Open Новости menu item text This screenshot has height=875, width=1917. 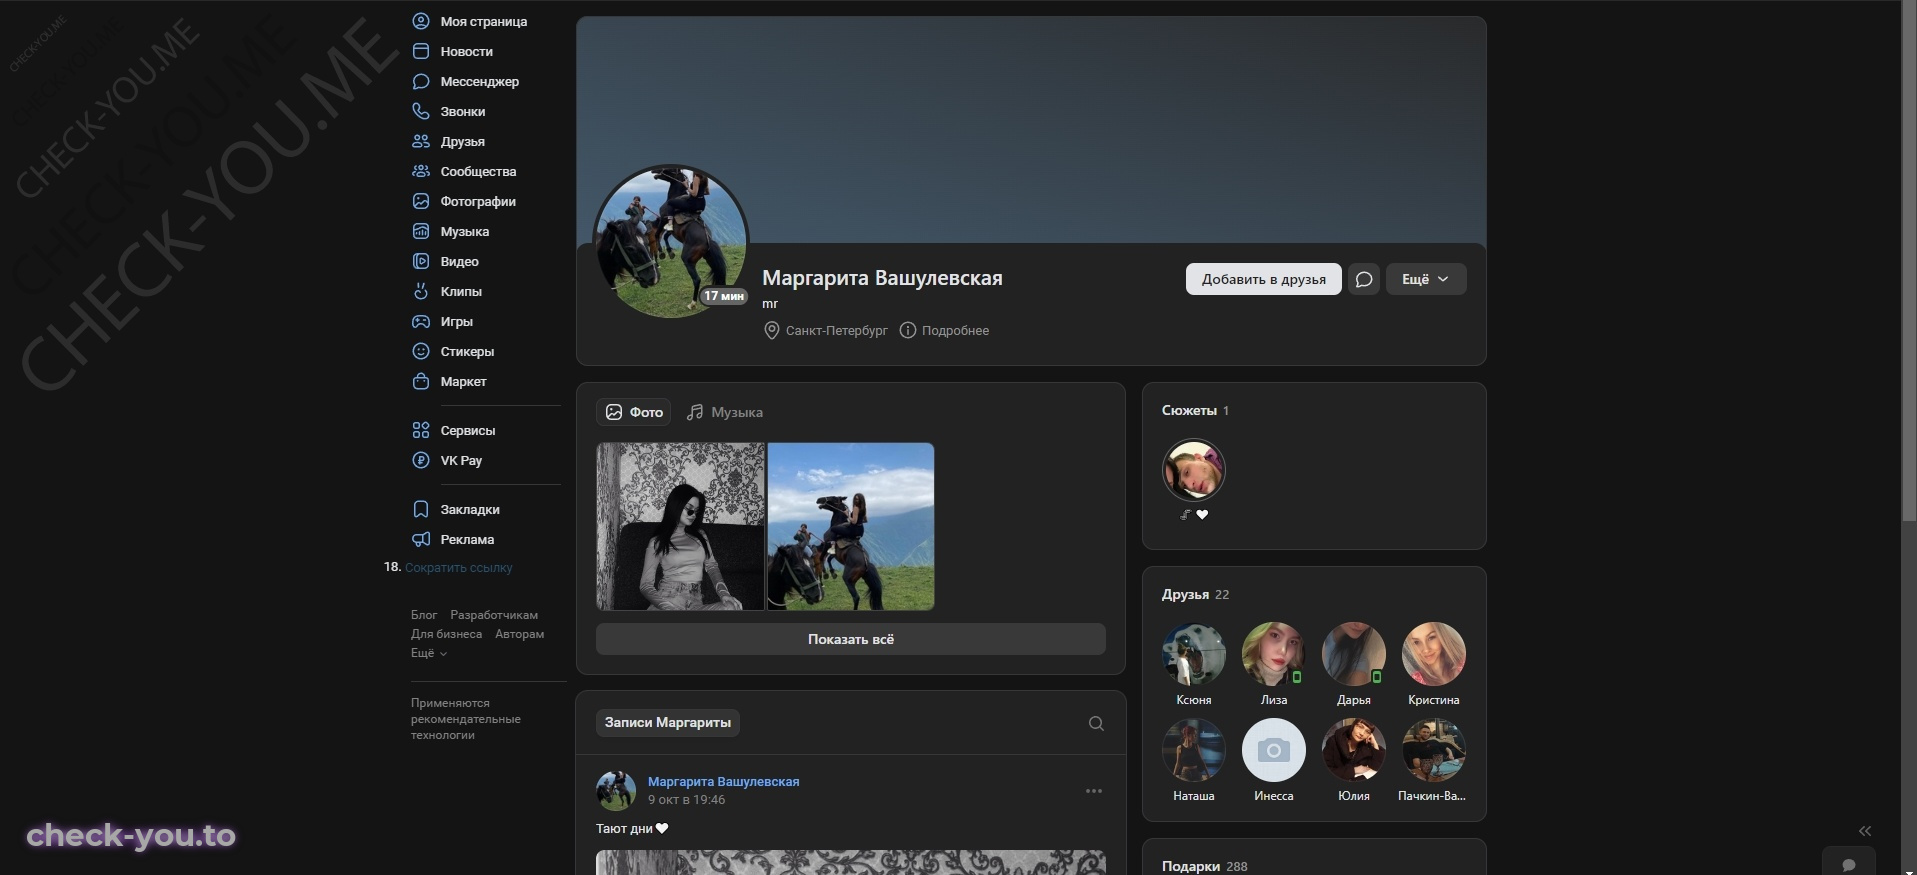pyautogui.click(x=467, y=51)
